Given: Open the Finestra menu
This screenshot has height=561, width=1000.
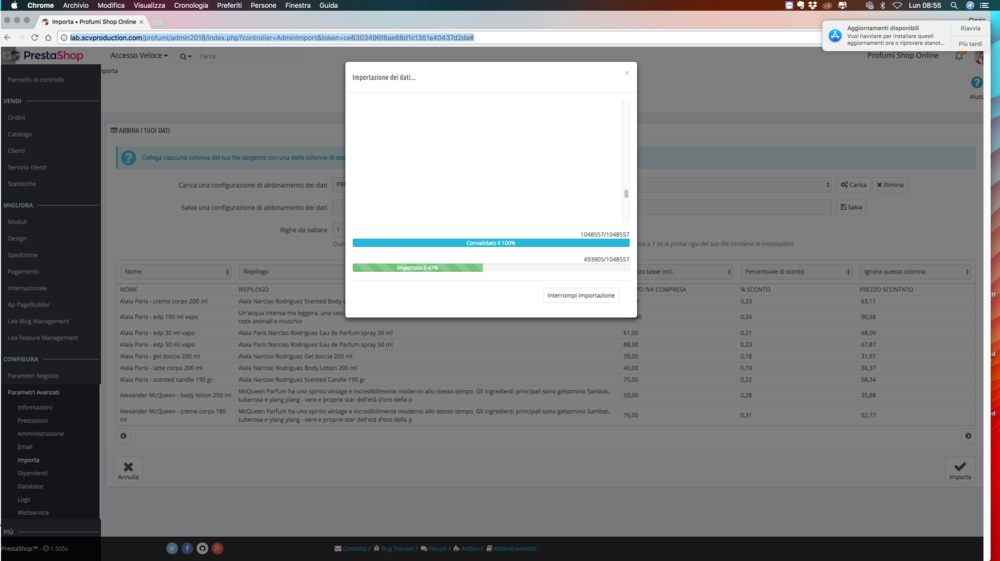Looking at the screenshot, I should click(298, 5).
